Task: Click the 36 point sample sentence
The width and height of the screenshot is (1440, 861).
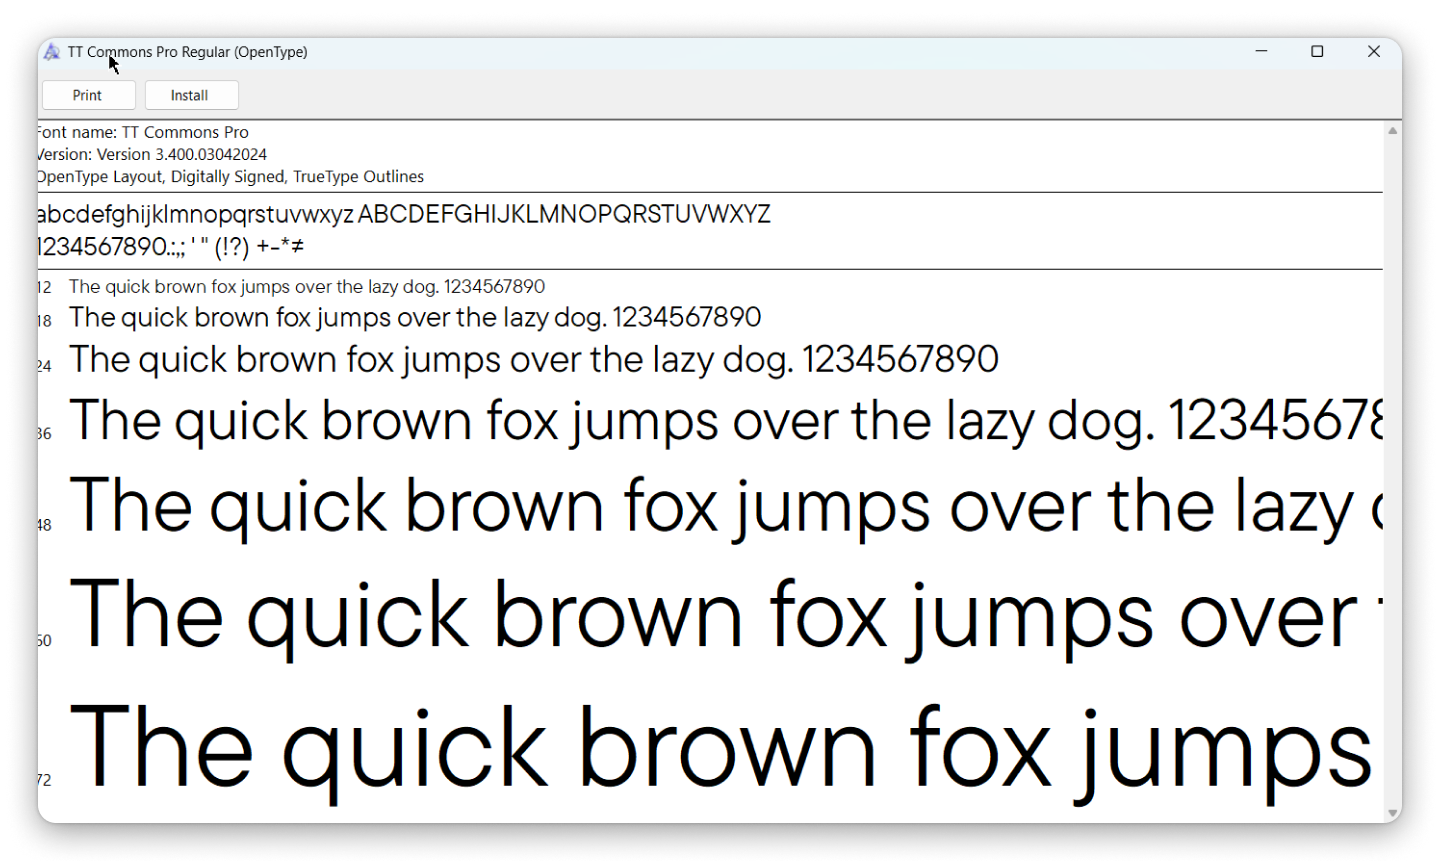Action: click(726, 421)
